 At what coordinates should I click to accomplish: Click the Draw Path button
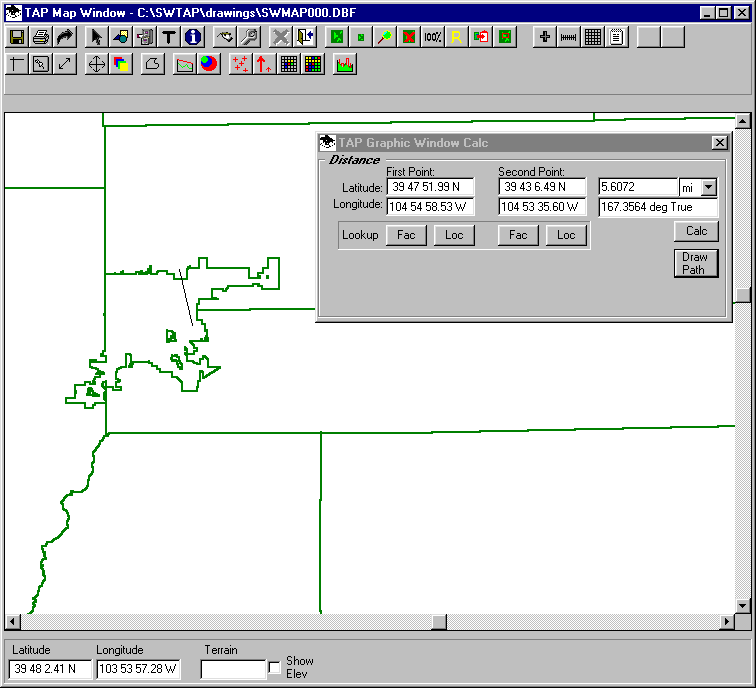(696, 263)
